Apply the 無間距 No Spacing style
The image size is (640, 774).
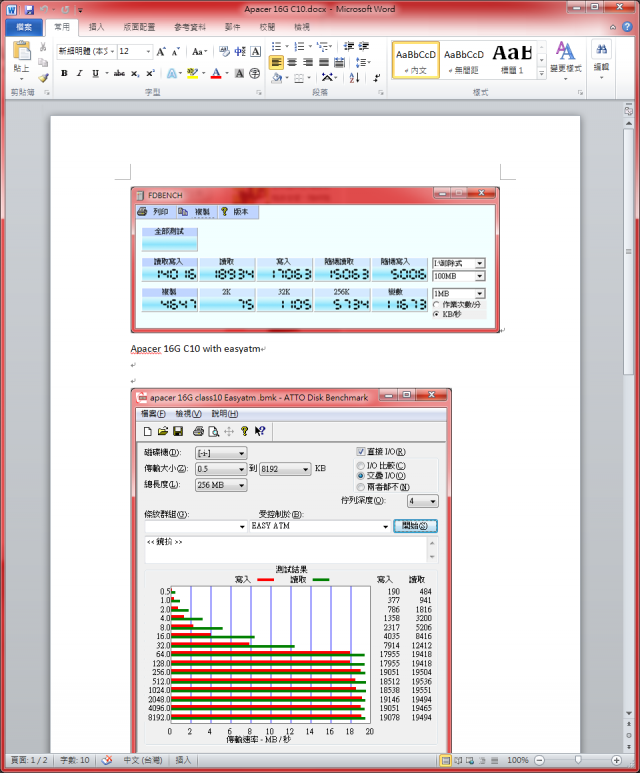464,60
